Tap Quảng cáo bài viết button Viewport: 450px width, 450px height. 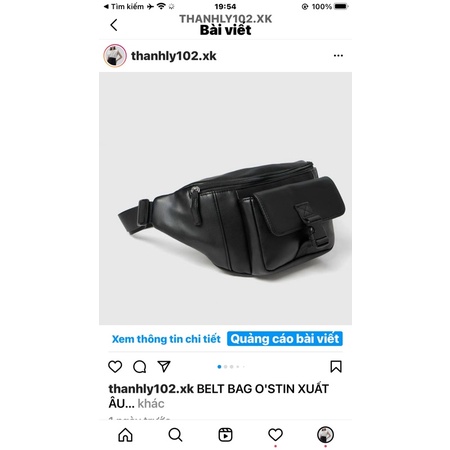tap(285, 339)
